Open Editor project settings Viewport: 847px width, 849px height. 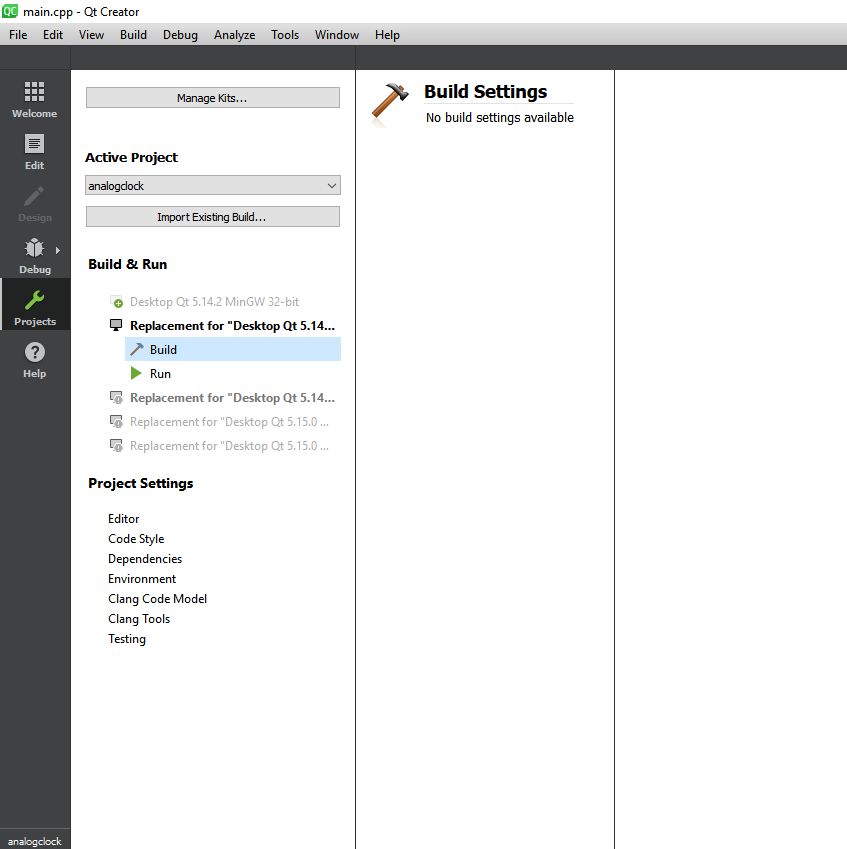click(123, 519)
